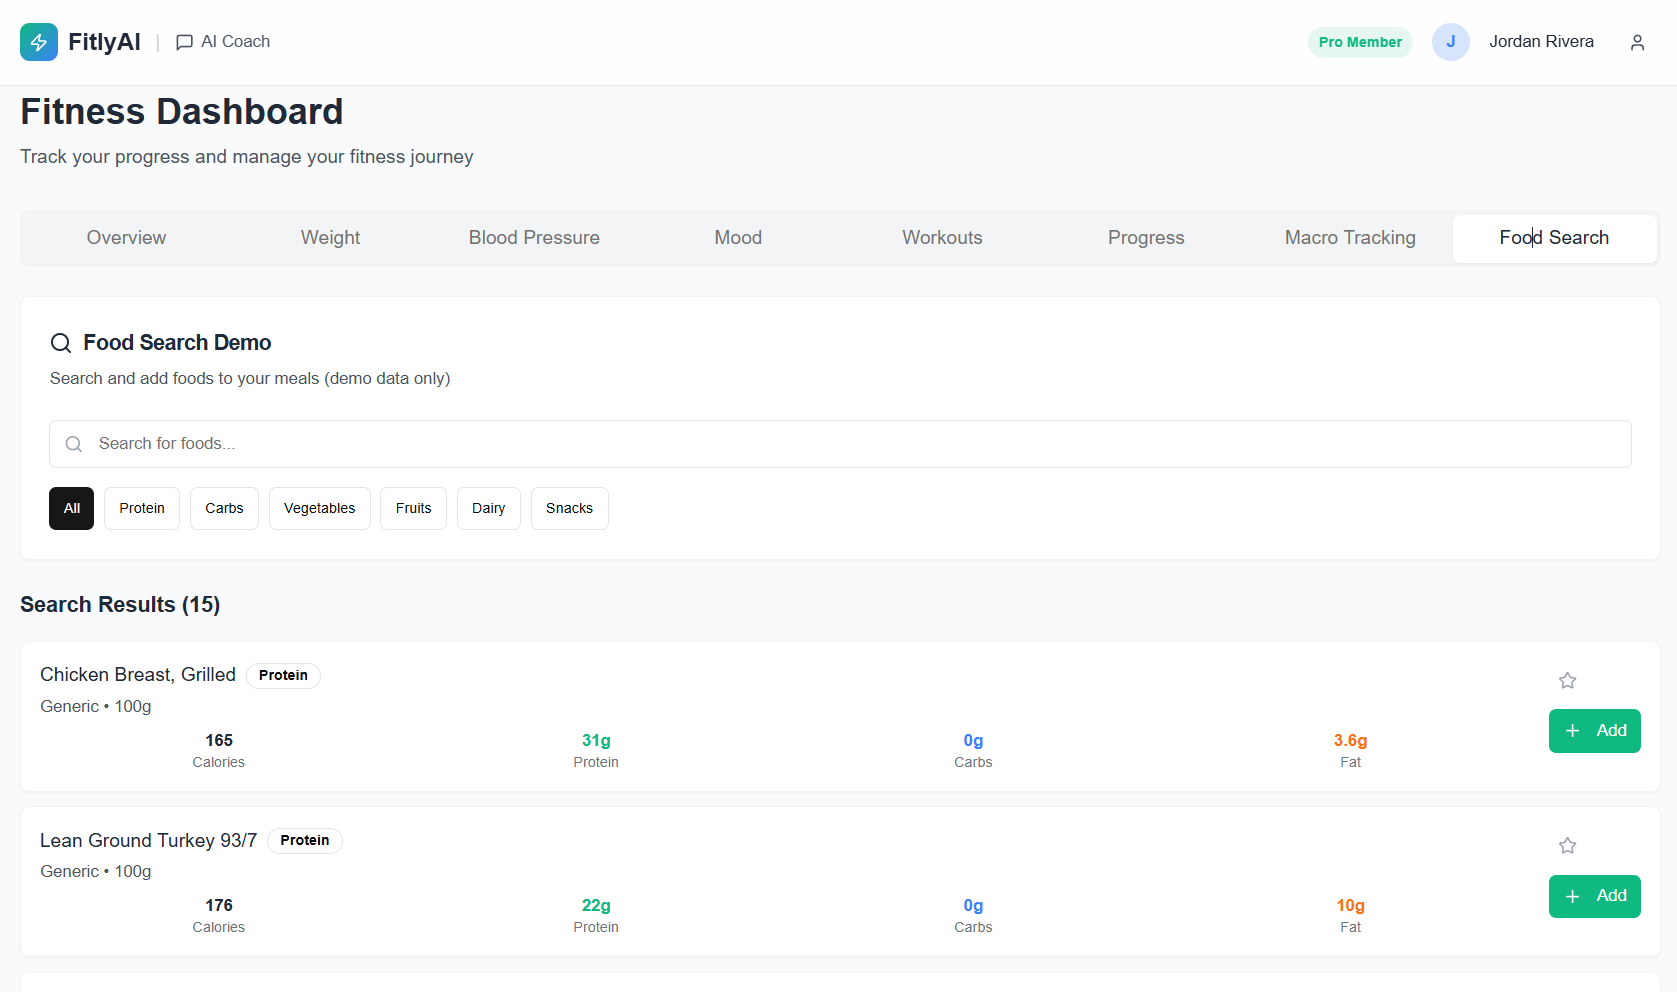
Task: Go to the Workouts section
Action: click(x=941, y=238)
